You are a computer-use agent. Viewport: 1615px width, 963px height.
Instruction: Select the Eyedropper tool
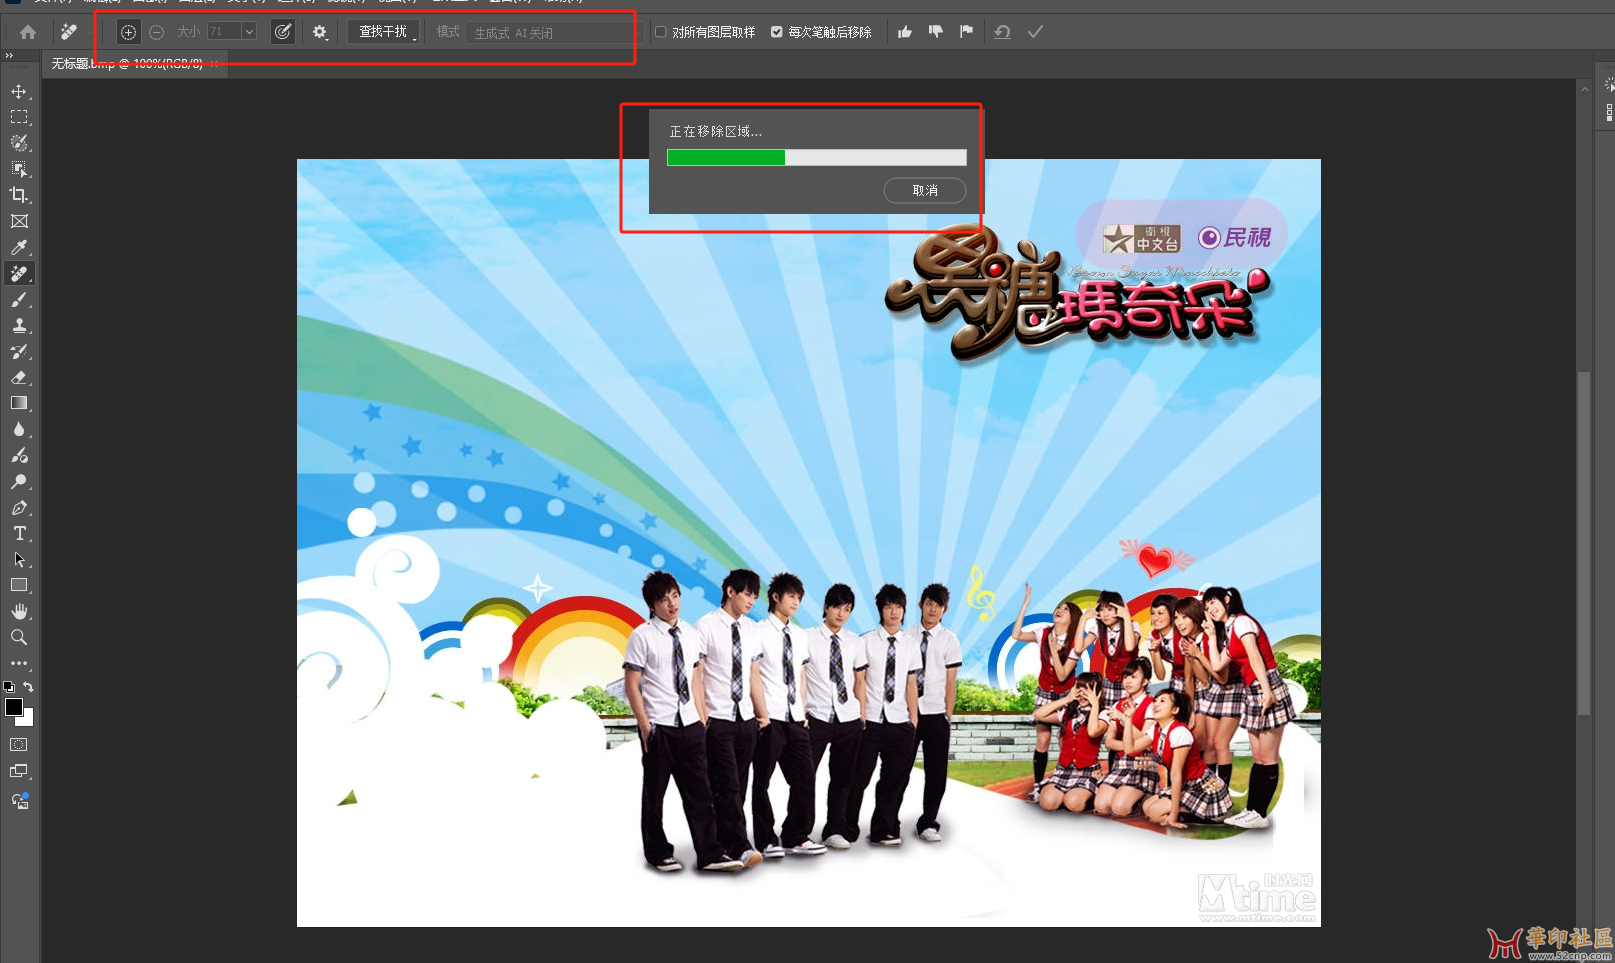19,247
